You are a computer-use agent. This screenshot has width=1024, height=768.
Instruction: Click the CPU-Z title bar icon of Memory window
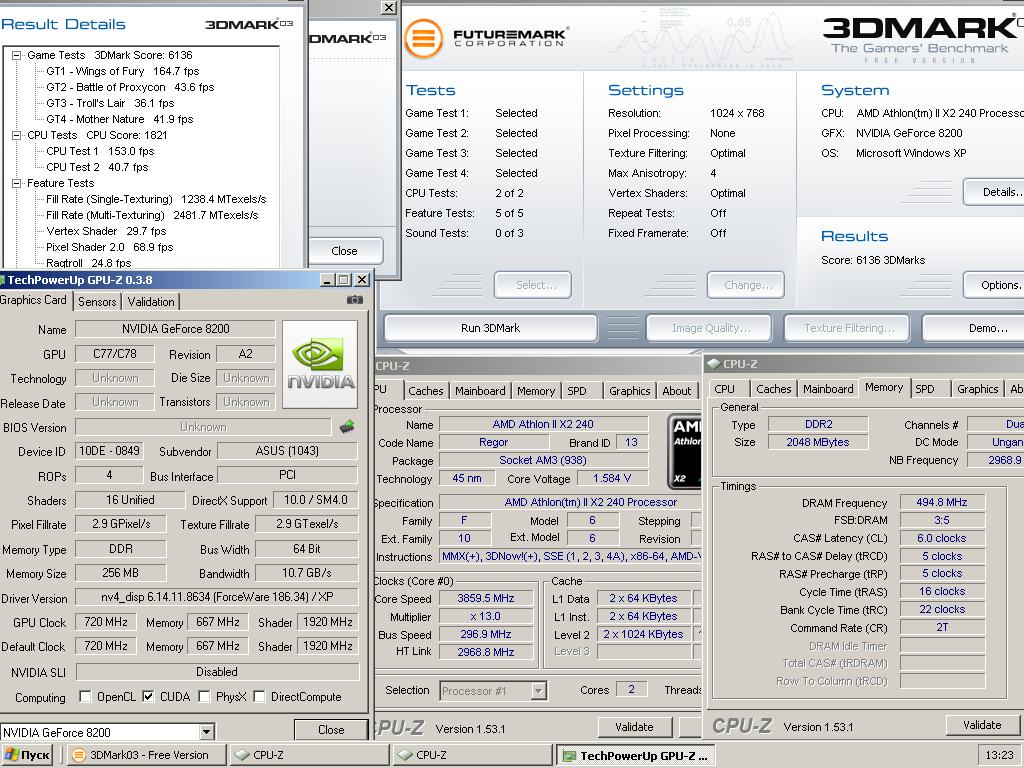[714, 364]
